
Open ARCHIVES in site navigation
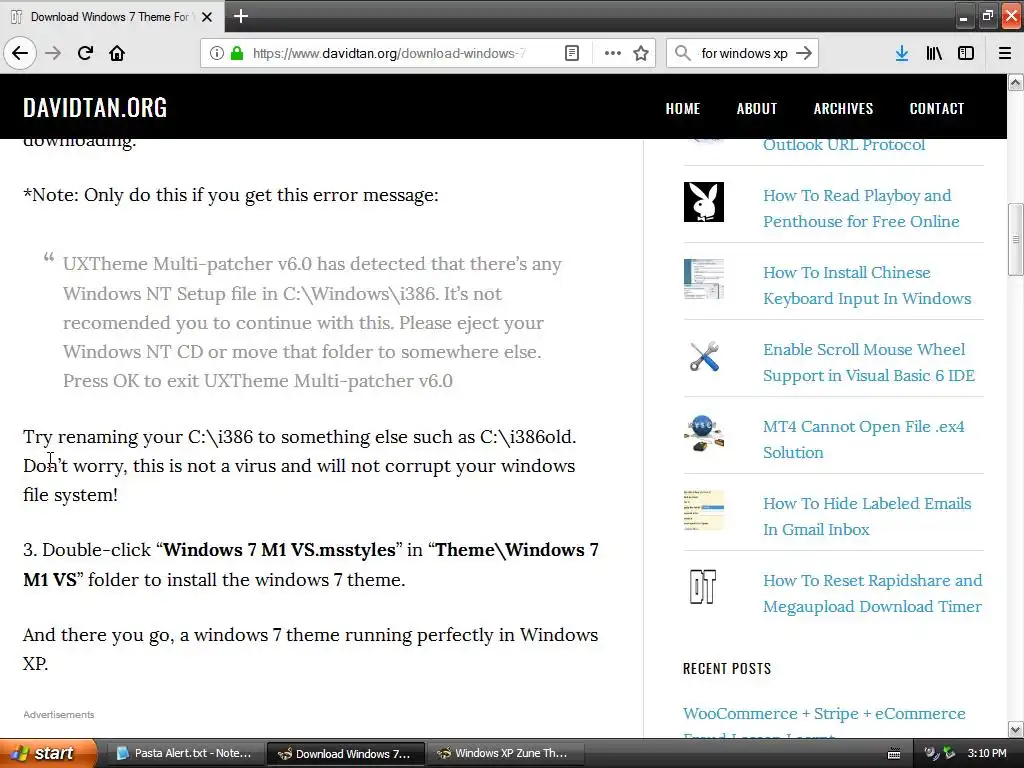(843, 108)
